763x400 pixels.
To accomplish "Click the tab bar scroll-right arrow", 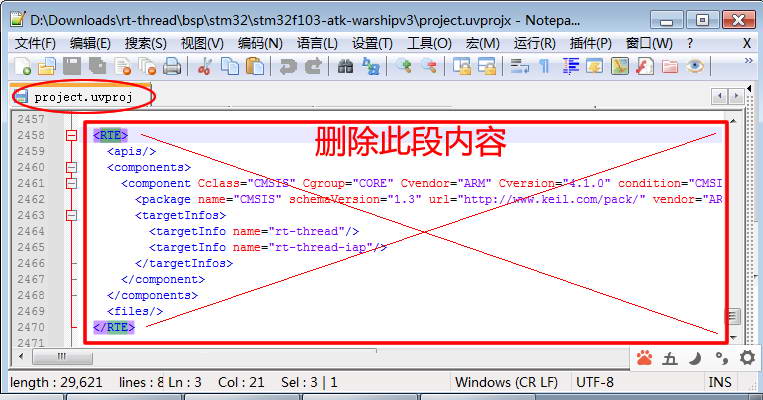I will coord(737,97).
